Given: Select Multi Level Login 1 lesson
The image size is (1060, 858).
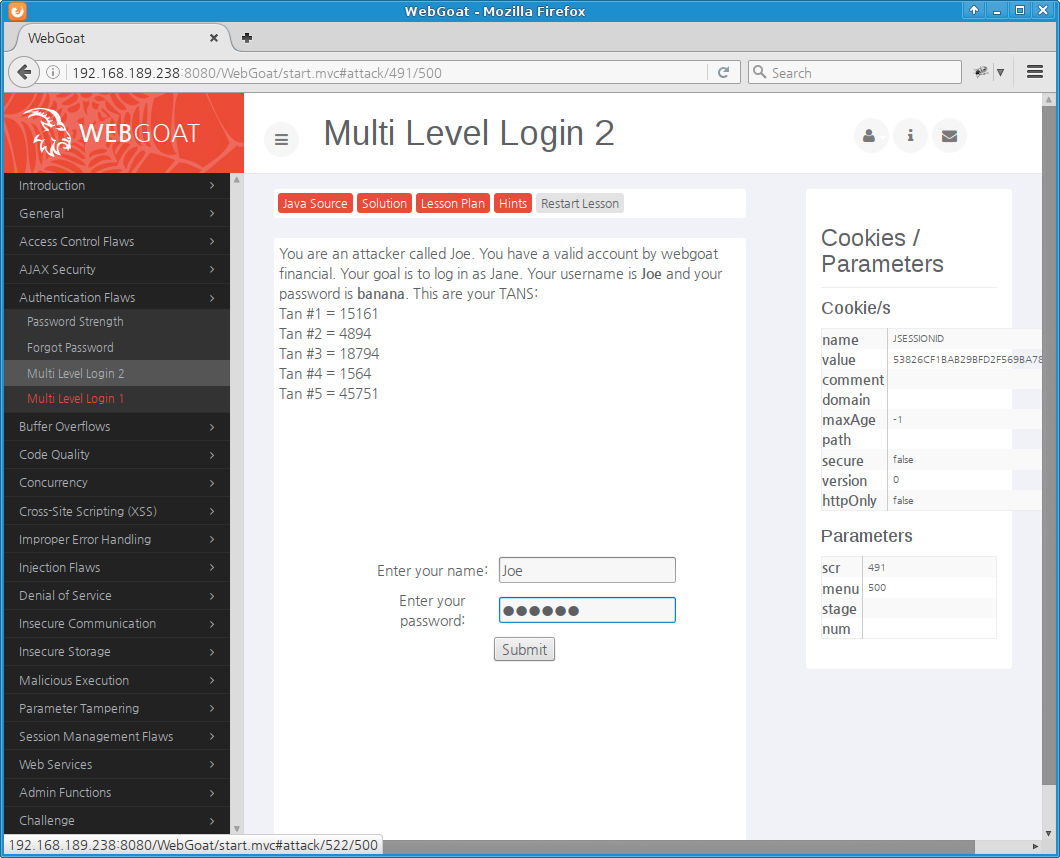Looking at the screenshot, I should tap(117, 399).
